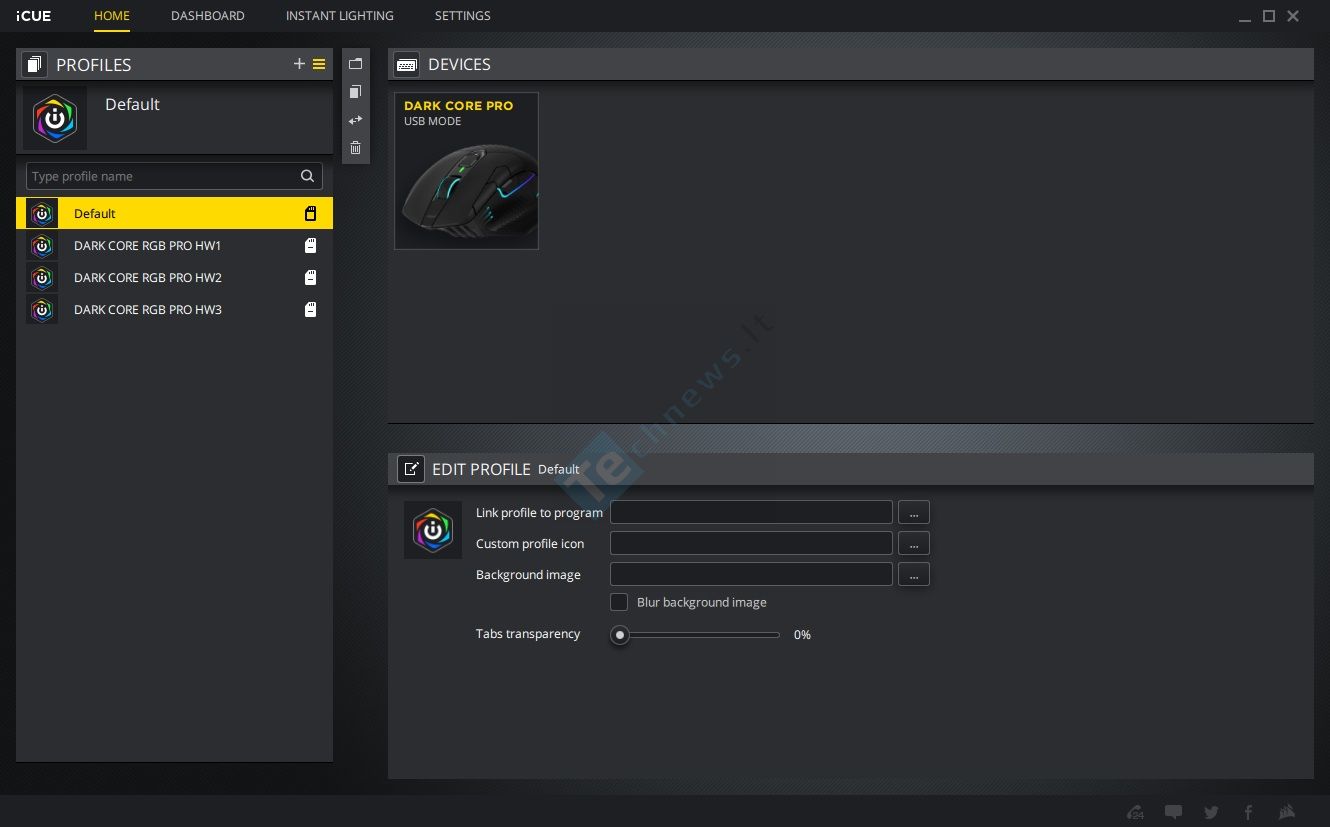Click the Type profile name search field
Screen dimensions: 1330x827
[x=174, y=176]
